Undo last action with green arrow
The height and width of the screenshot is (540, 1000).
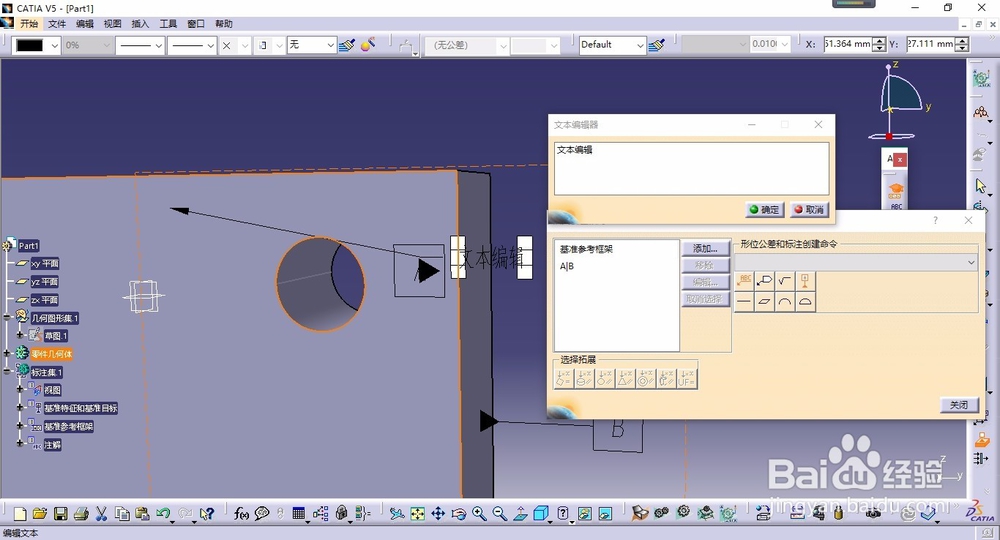(163, 513)
